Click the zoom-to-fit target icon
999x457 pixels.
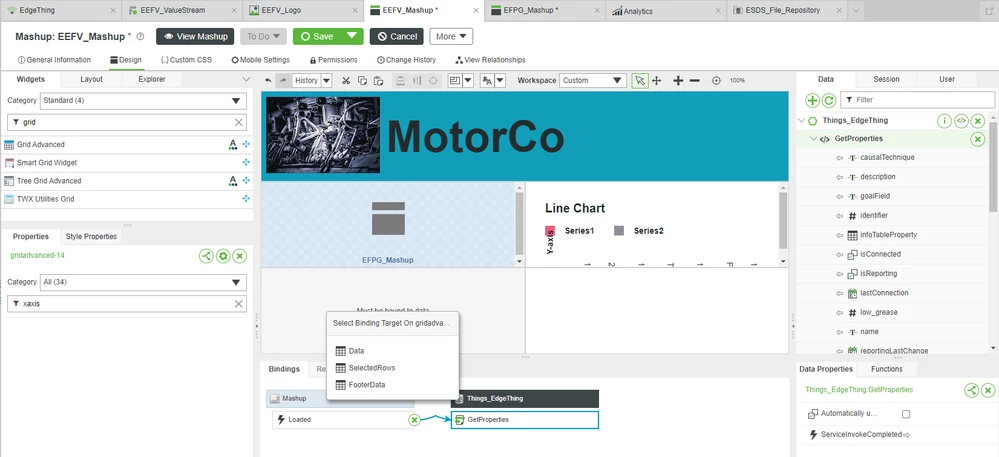tap(716, 80)
